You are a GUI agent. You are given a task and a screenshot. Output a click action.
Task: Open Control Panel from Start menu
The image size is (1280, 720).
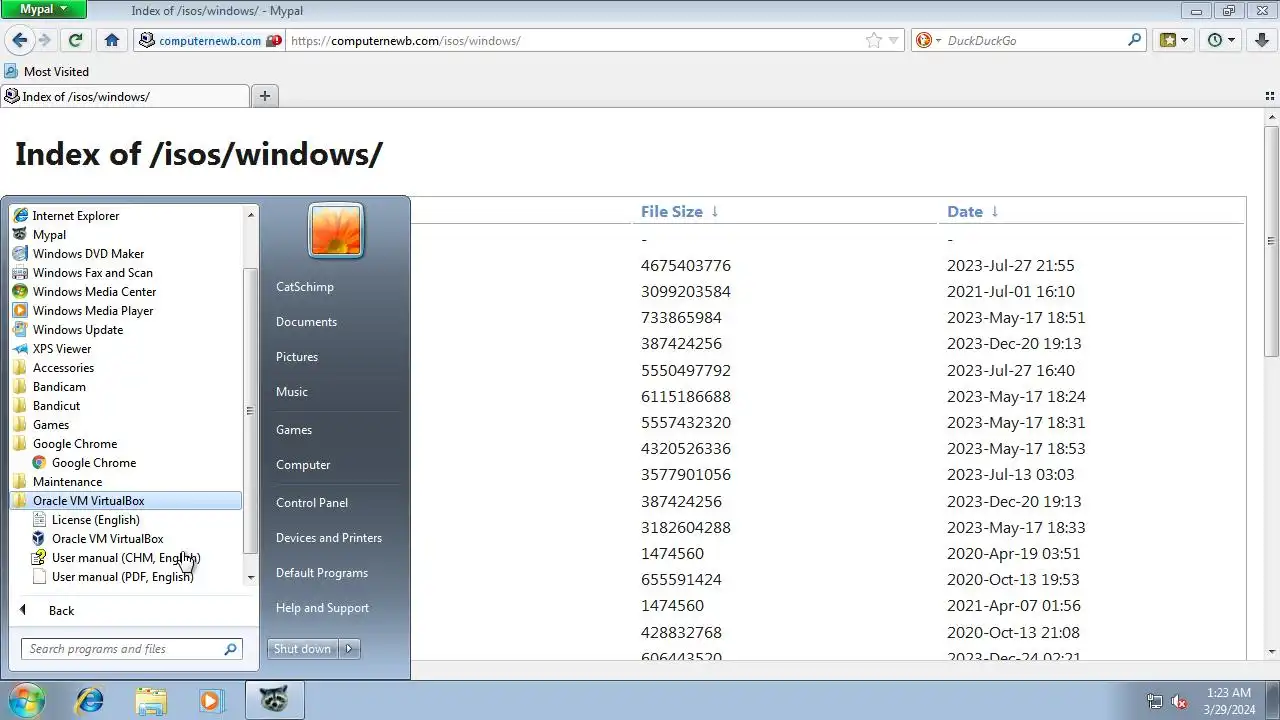point(335,503)
